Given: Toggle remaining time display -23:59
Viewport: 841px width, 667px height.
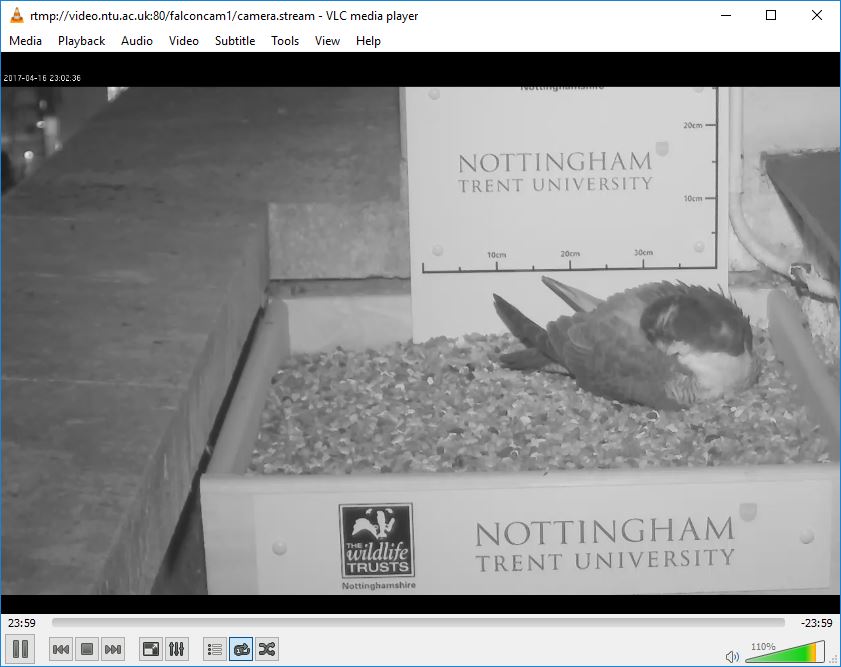Looking at the screenshot, I should click(x=816, y=623).
